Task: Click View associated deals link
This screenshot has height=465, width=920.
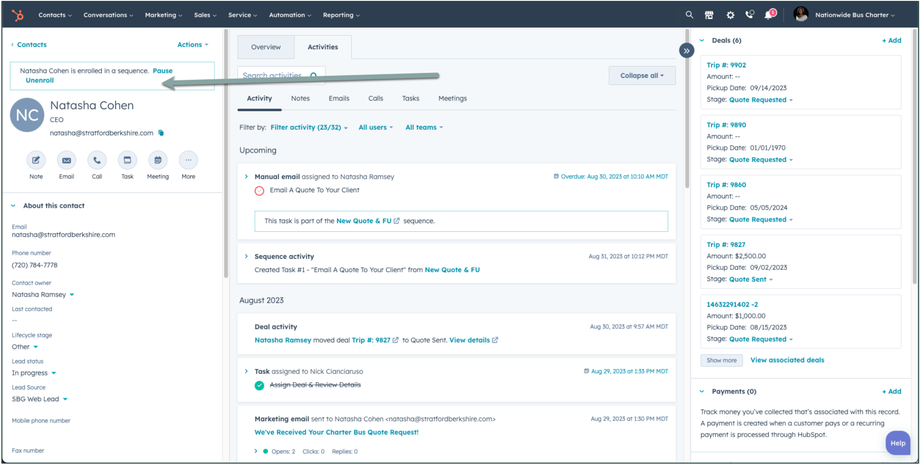Action: click(x=787, y=360)
